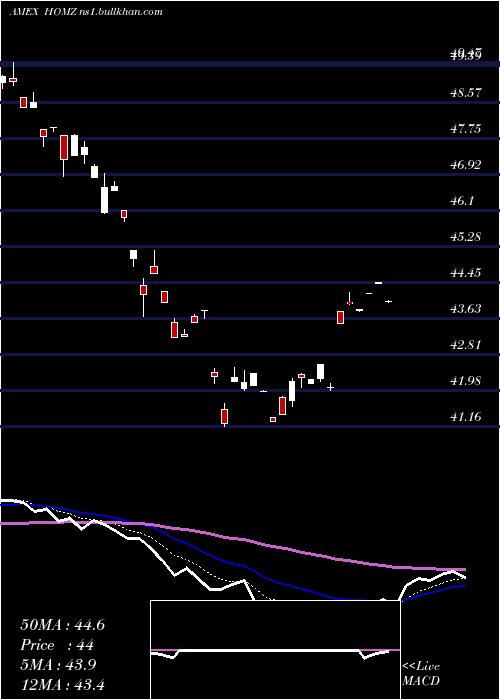Click the <<Live MACD label
500x700 pixels.
(x=421, y=674)
